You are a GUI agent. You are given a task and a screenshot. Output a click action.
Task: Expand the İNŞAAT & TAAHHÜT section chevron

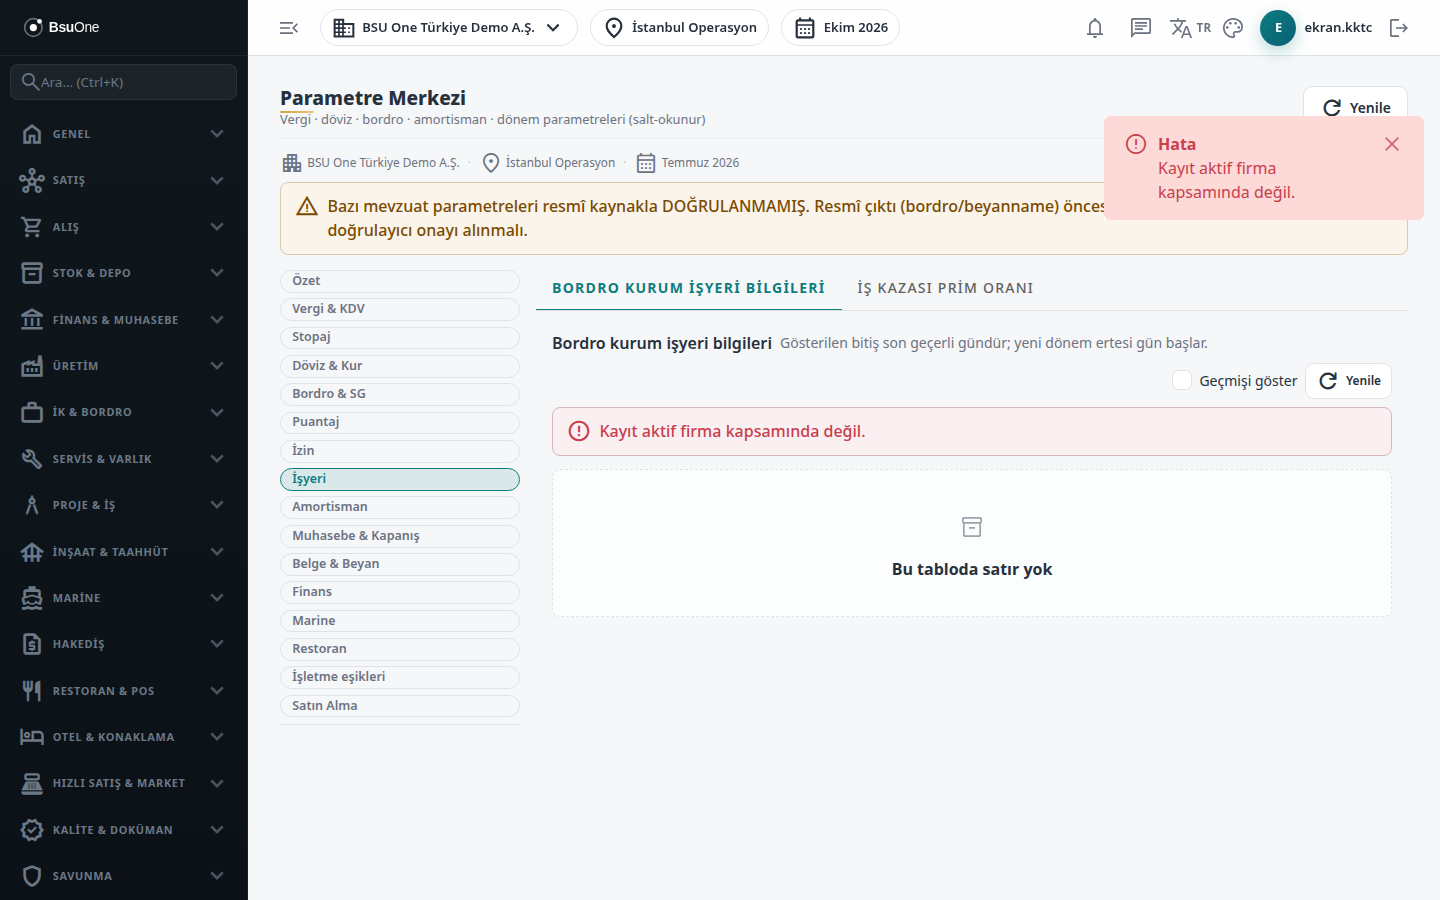point(217,552)
